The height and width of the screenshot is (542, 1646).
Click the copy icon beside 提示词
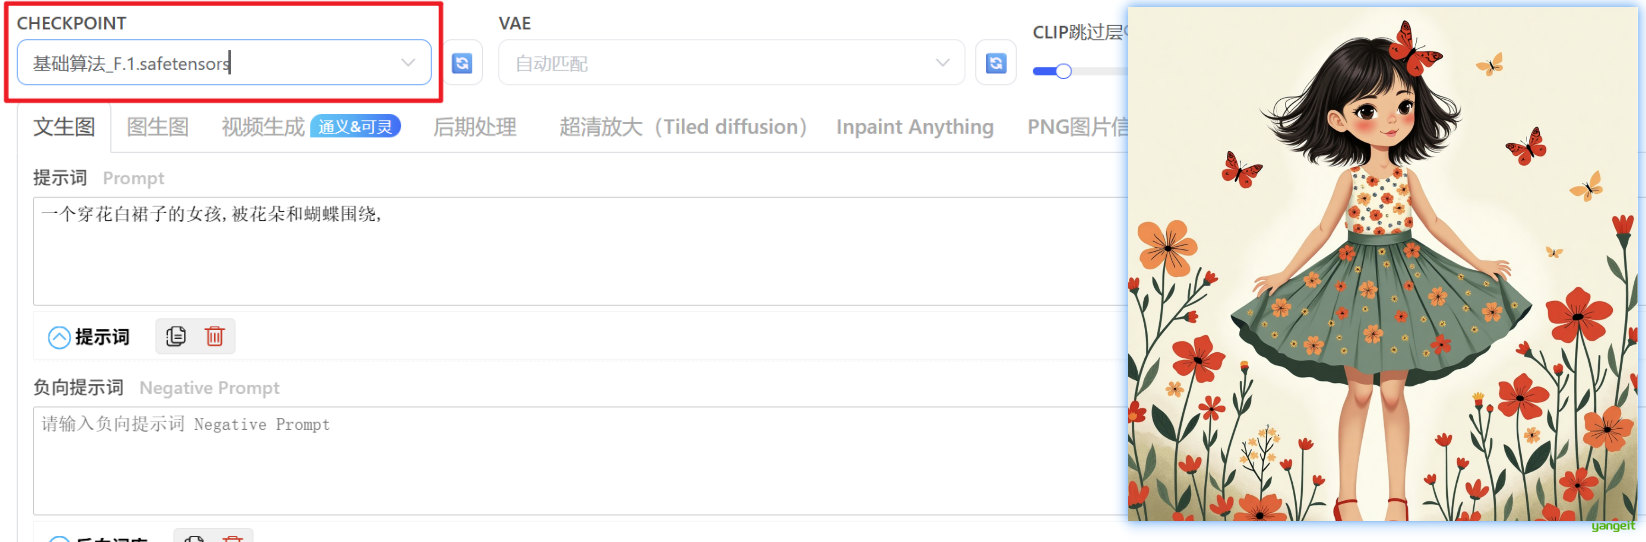176,337
